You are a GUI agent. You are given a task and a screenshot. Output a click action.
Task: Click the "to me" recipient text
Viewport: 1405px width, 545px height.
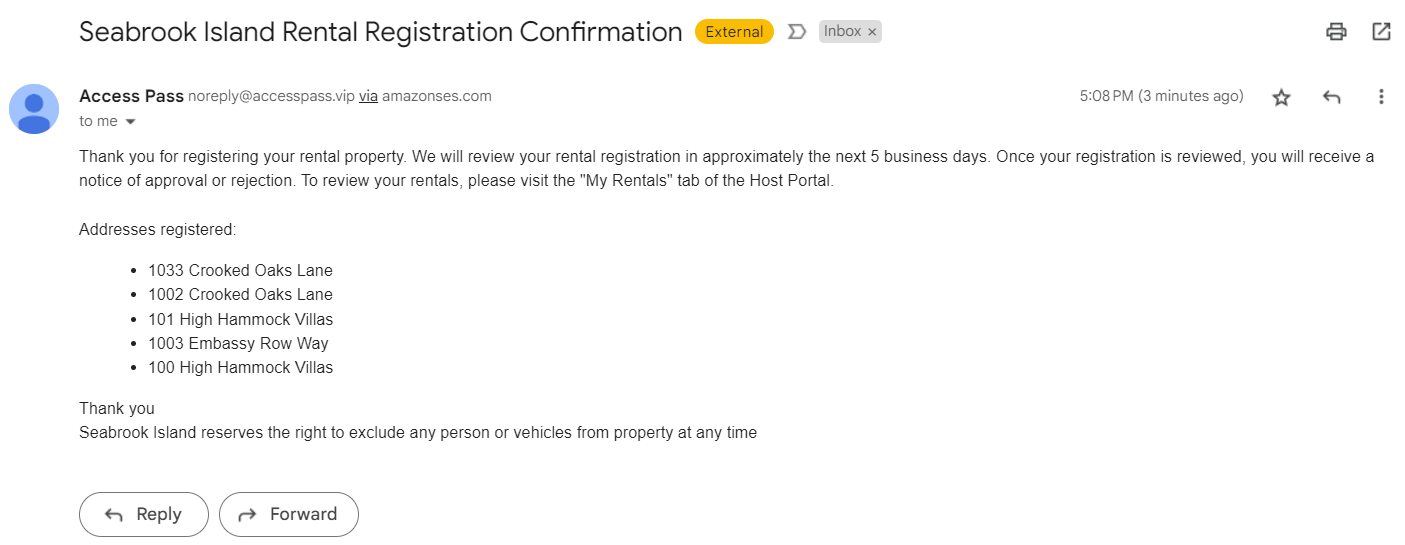(x=98, y=122)
